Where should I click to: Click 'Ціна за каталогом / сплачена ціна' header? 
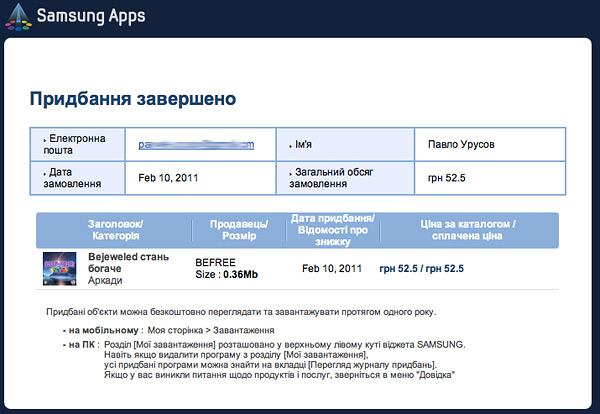point(468,230)
